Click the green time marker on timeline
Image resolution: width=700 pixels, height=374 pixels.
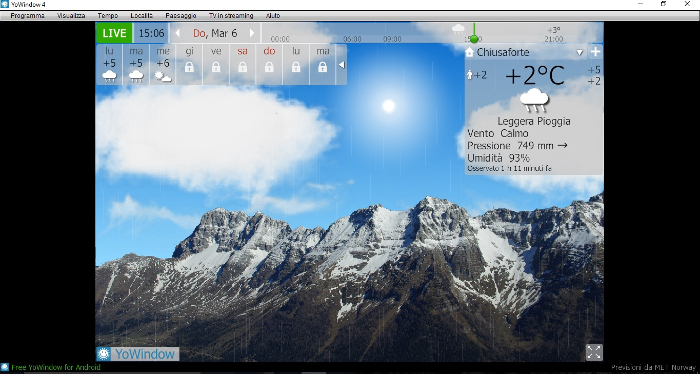[474, 39]
